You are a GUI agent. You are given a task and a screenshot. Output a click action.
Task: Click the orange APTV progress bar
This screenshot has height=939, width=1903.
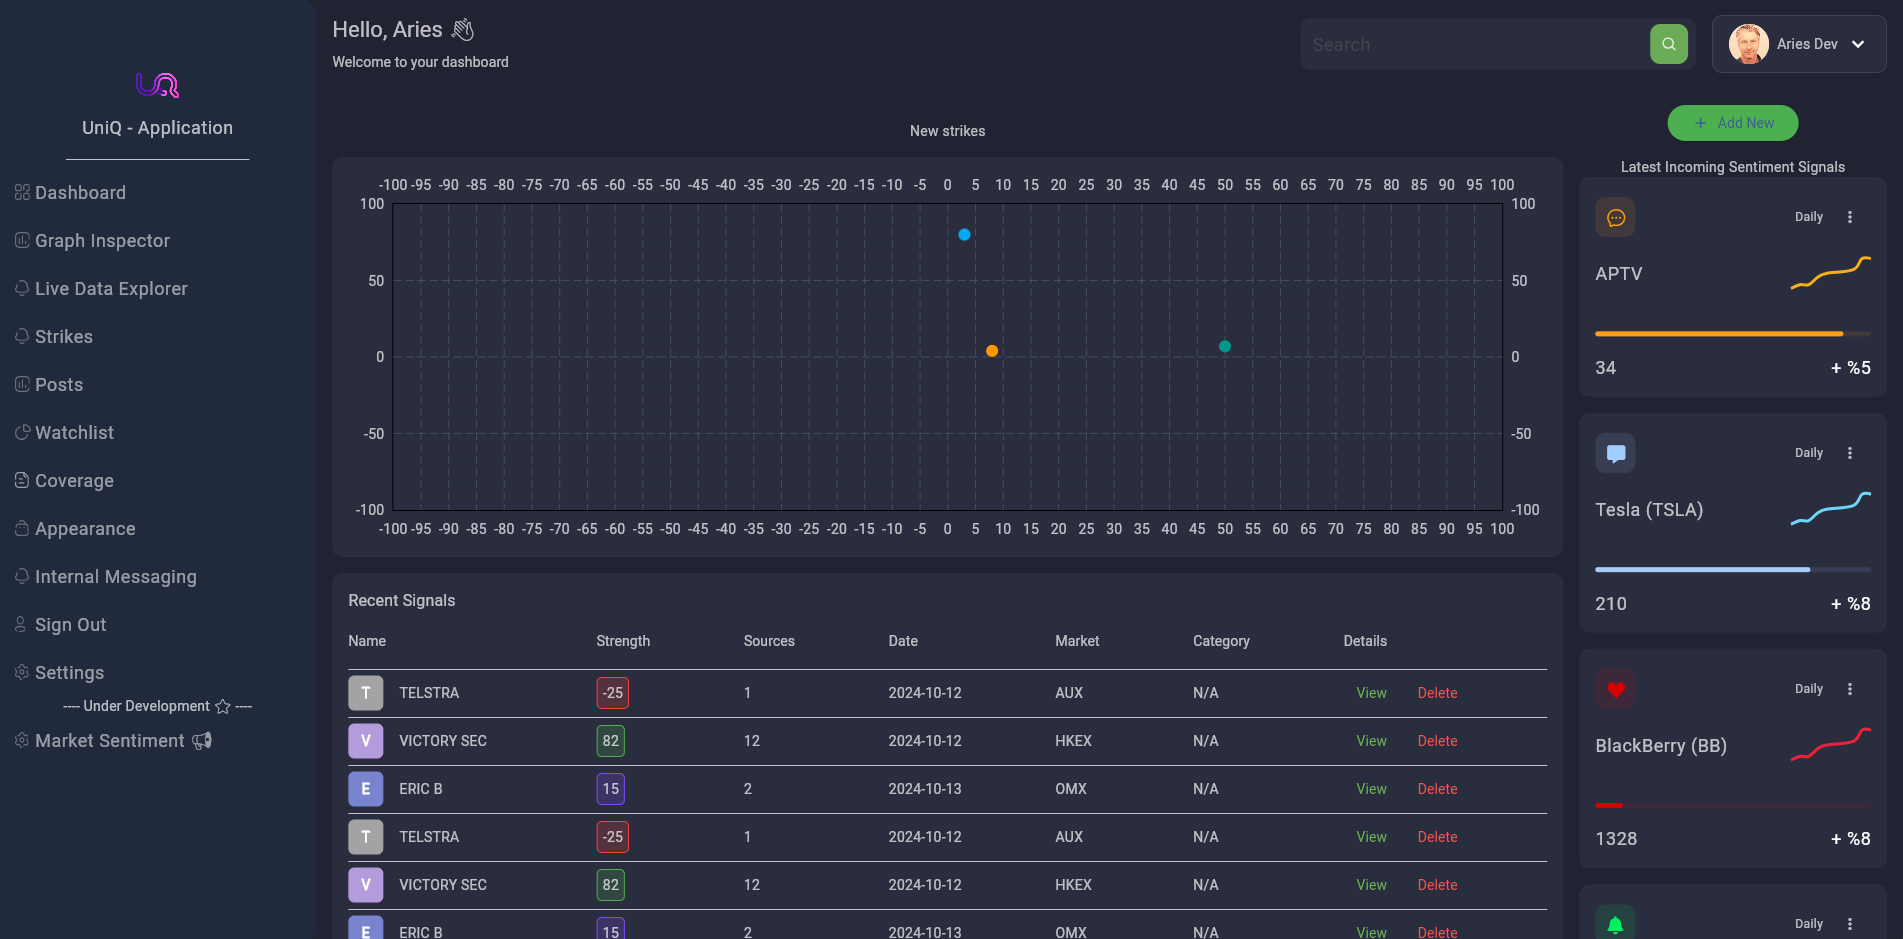click(x=1733, y=334)
